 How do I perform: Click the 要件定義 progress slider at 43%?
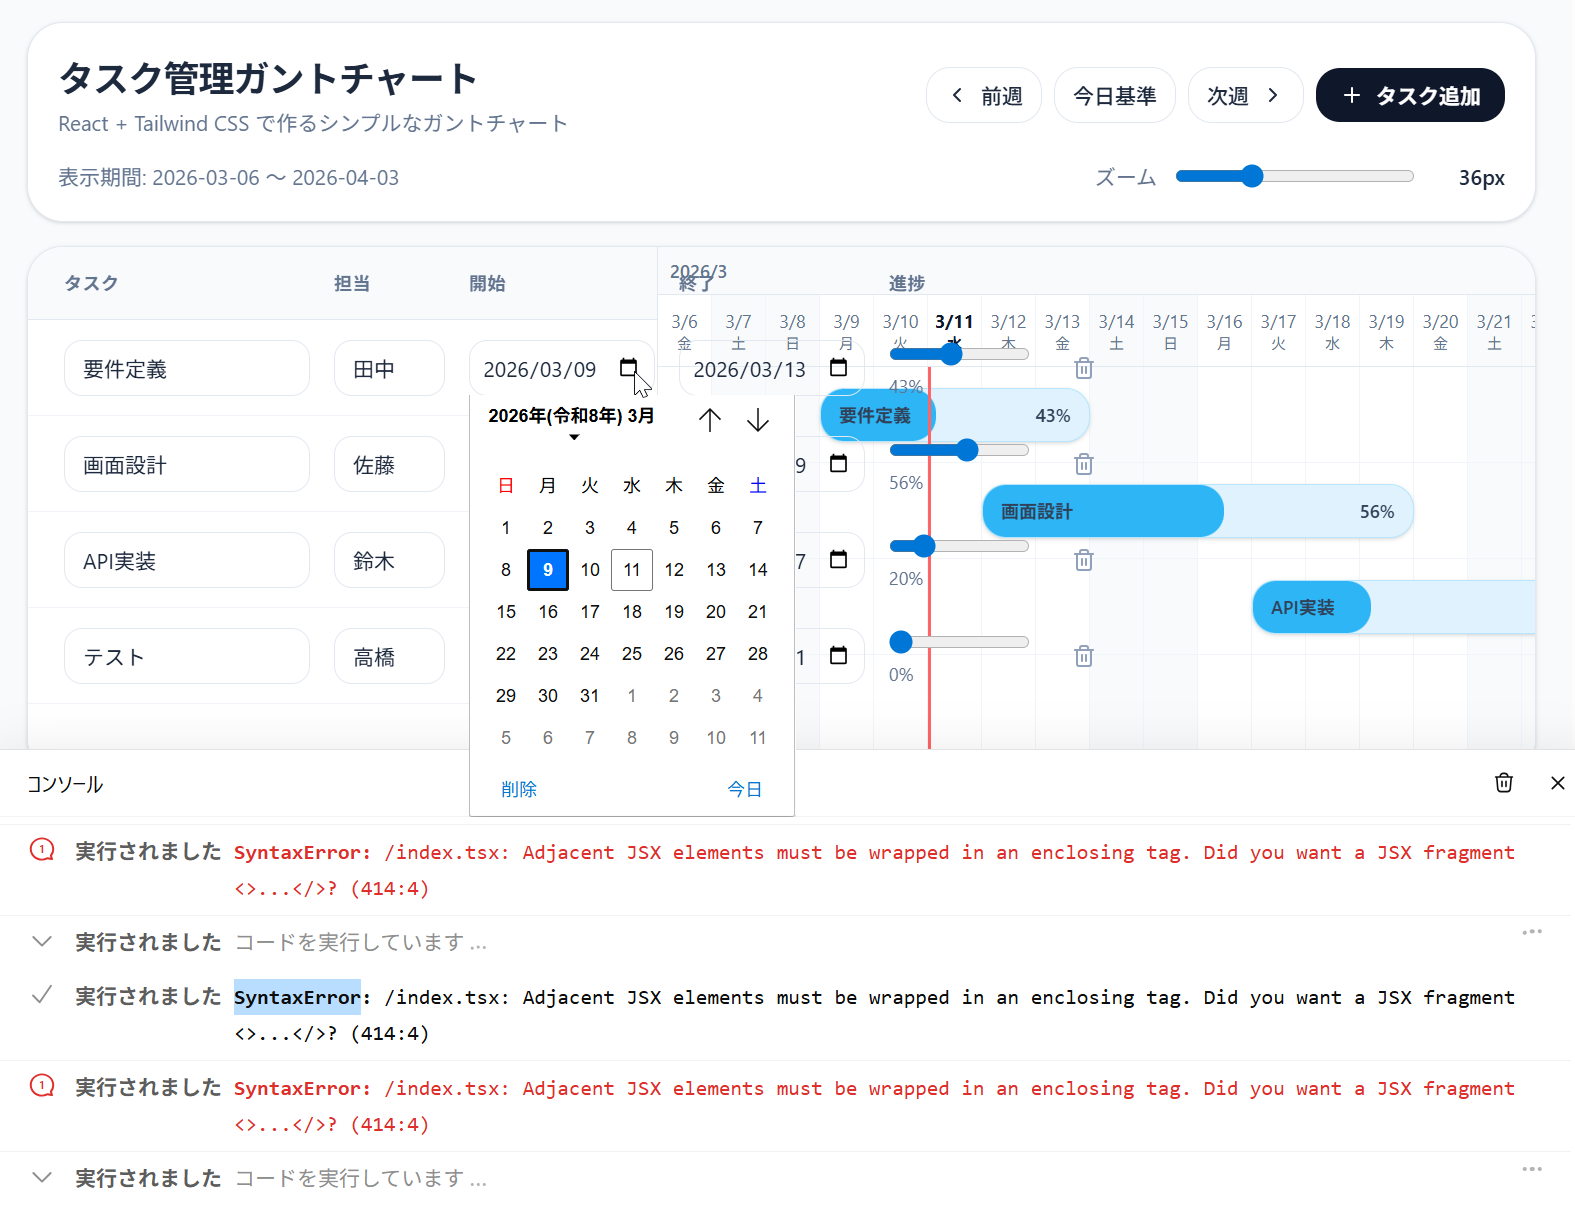coord(959,354)
